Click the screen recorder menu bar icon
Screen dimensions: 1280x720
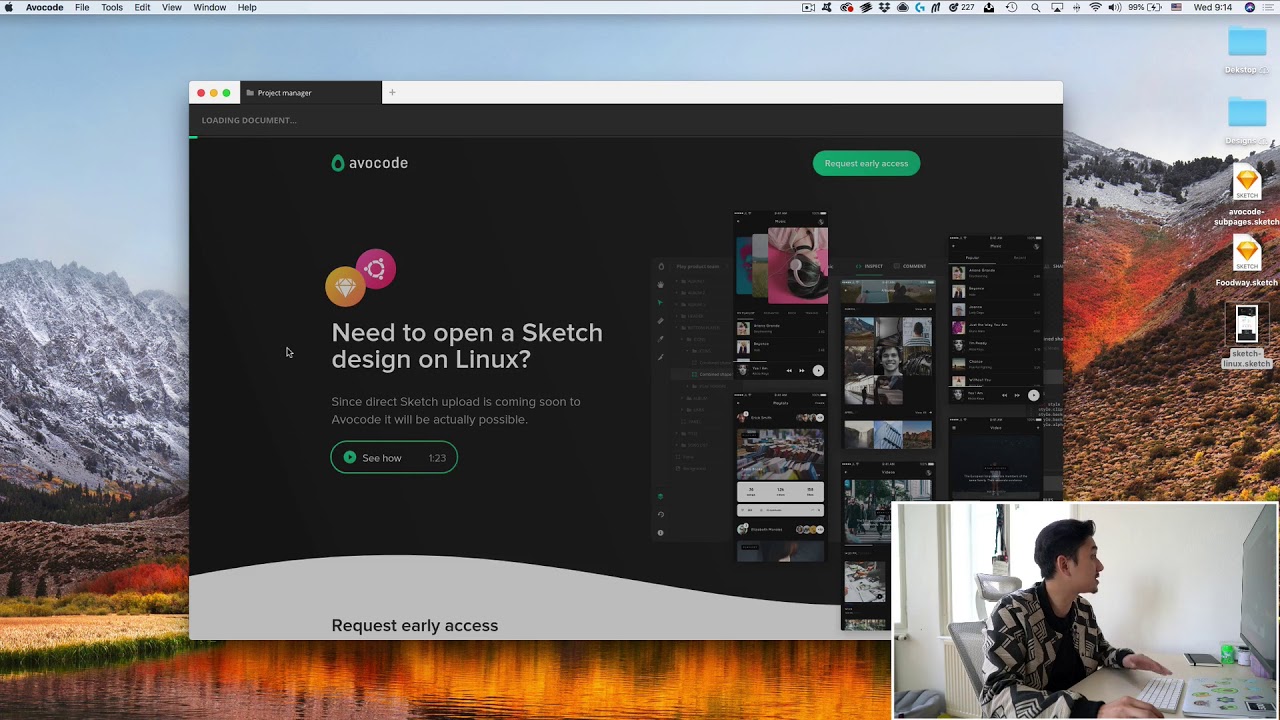pos(808,7)
